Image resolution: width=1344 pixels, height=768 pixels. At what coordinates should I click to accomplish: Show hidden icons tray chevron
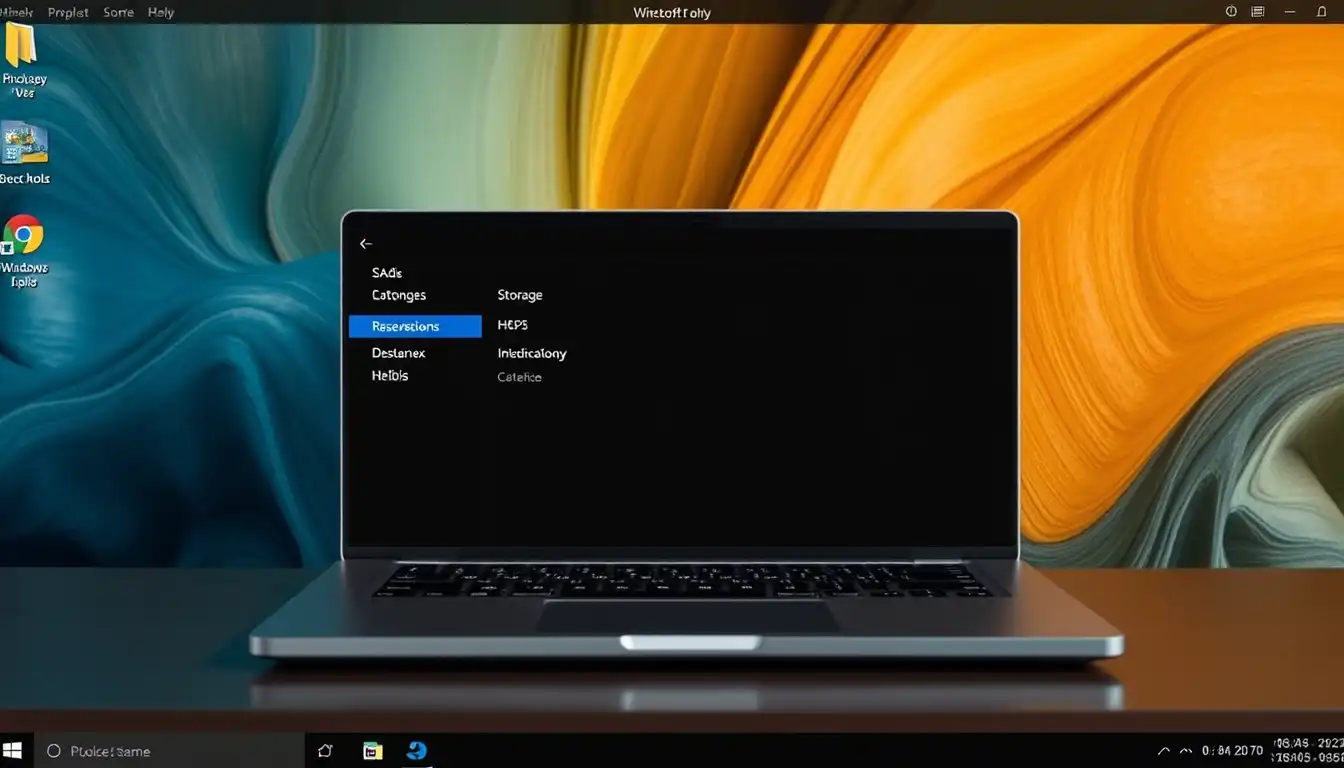click(1164, 751)
